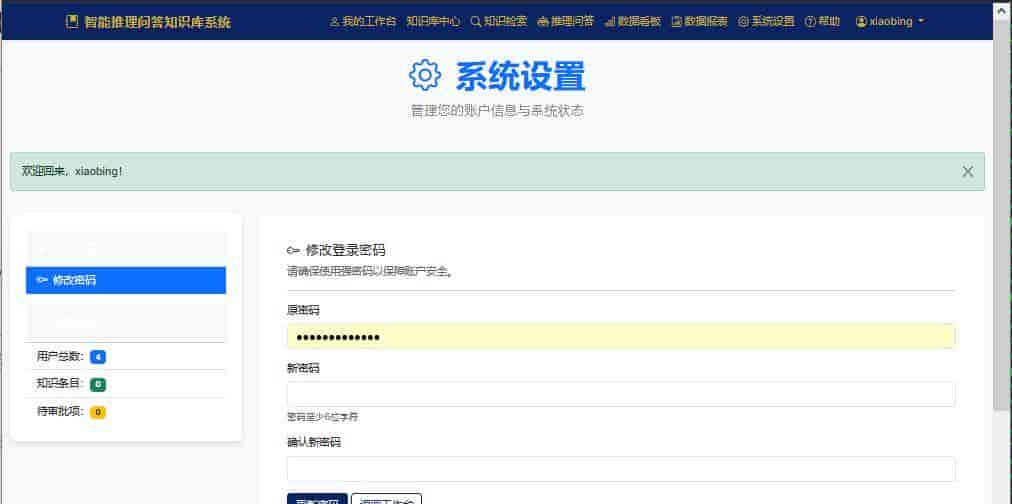This screenshot has height=504, width=1012.
Task: Expand the xiaobing user dropdown
Action: 889,21
